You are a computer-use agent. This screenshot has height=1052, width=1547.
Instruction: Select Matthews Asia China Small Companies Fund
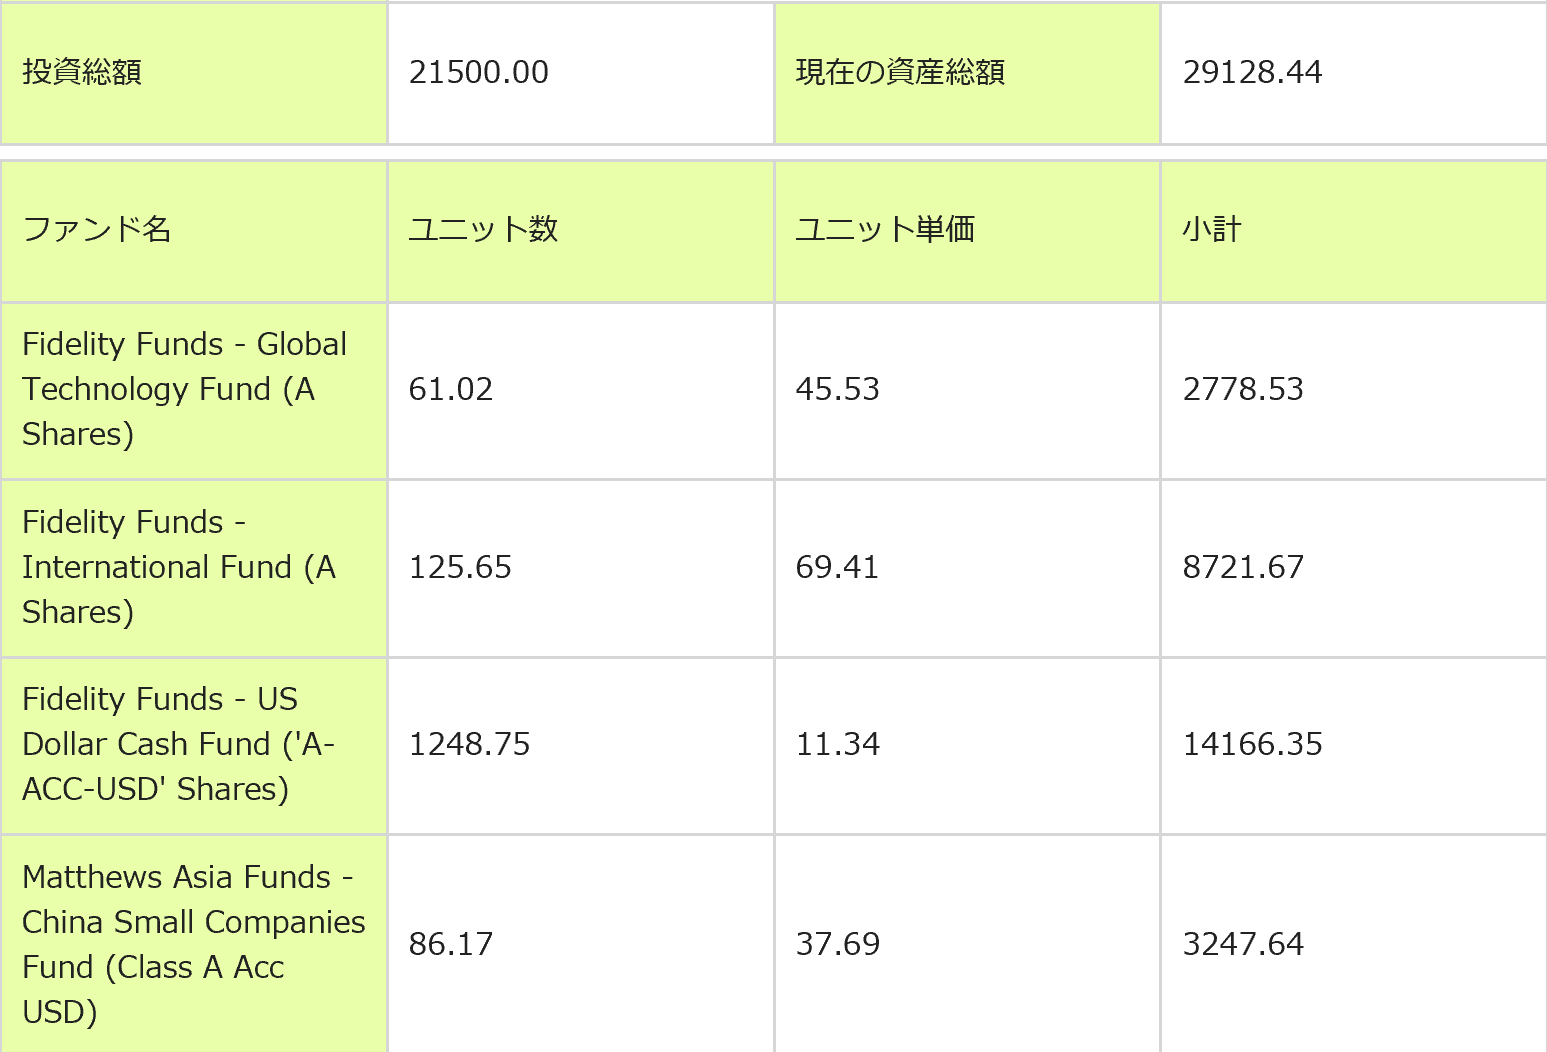[193, 944]
